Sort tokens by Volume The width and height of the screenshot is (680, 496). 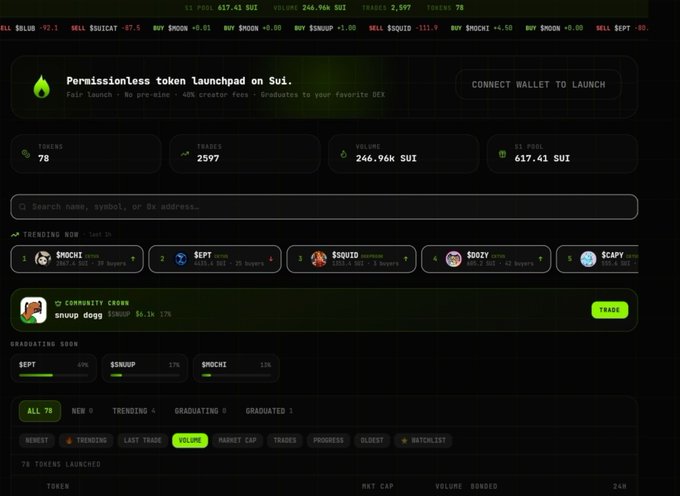pos(190,441)
